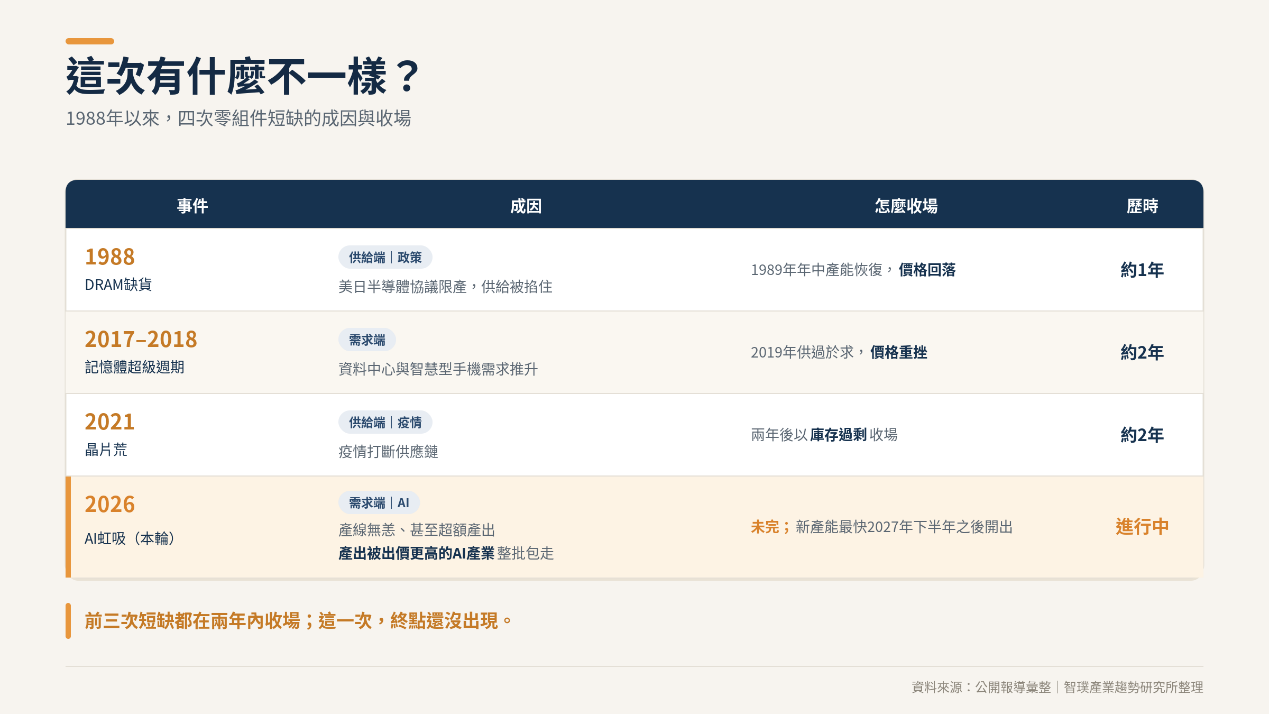Select the 2017–2018 year heading

pyautogui.click(x=141, y=339)
